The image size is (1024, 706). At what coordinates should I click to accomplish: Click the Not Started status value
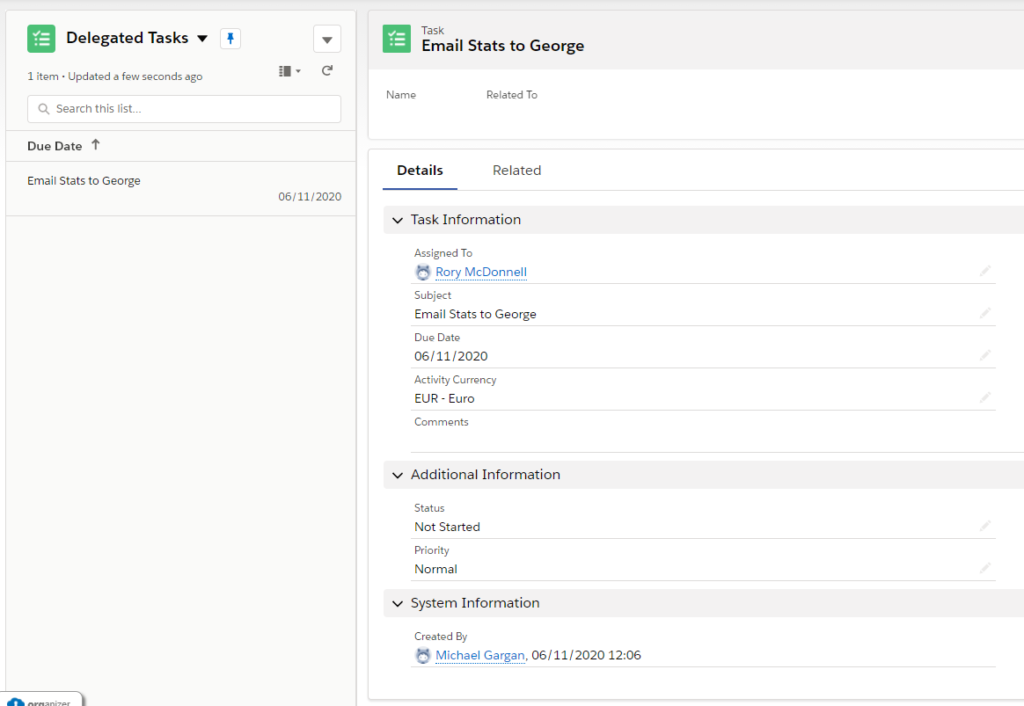(x=447, y=527)
